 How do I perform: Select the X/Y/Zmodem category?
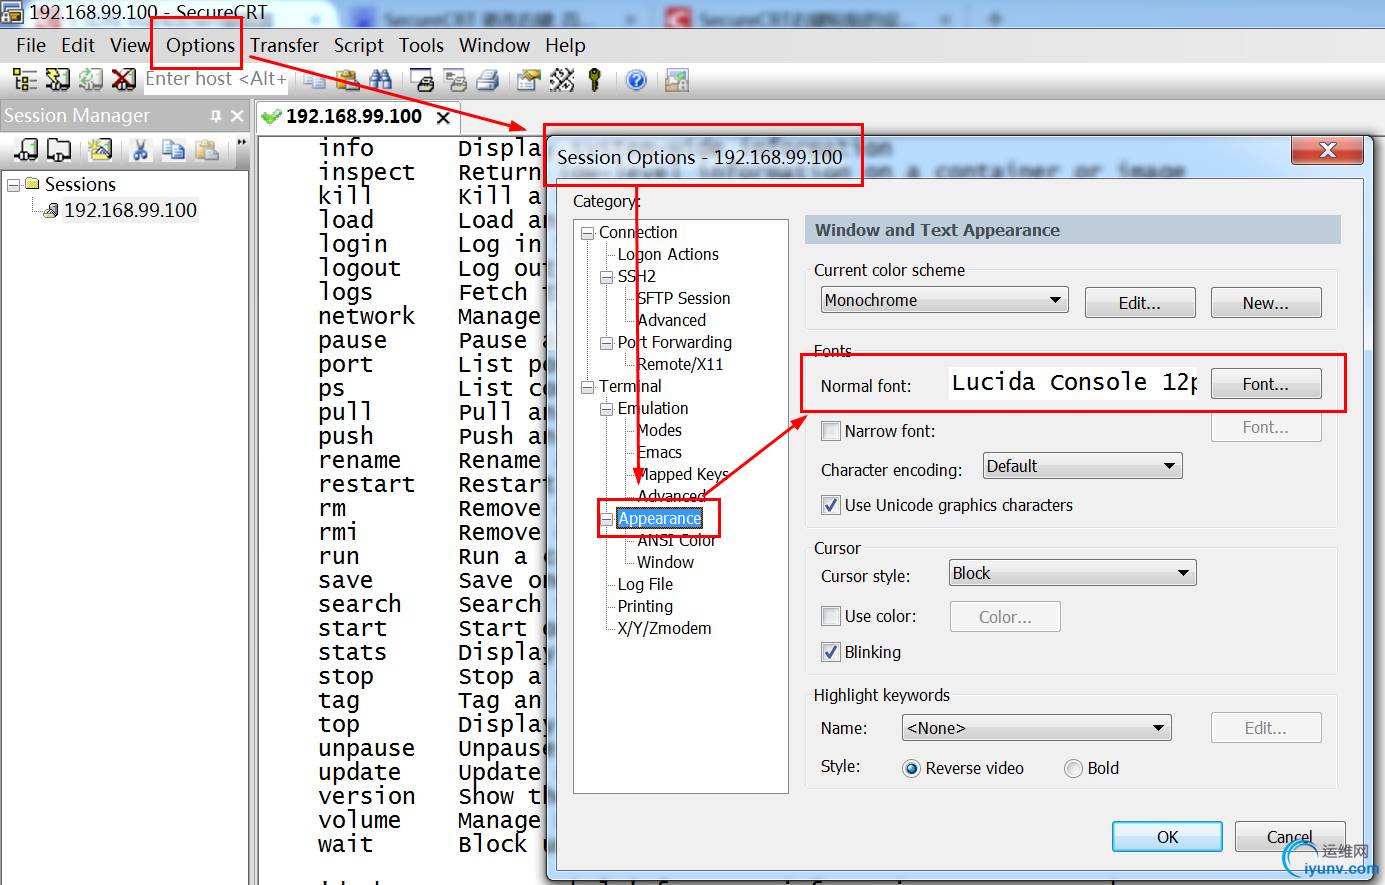click(664, 628)
